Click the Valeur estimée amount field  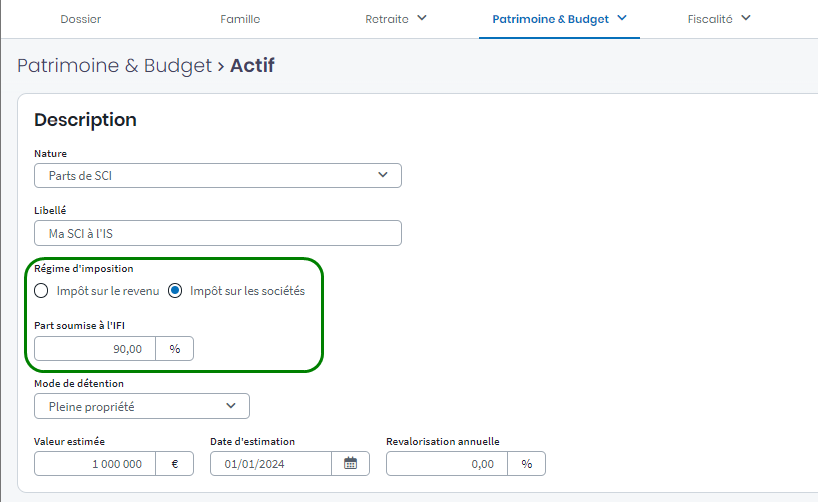[95, 464]
